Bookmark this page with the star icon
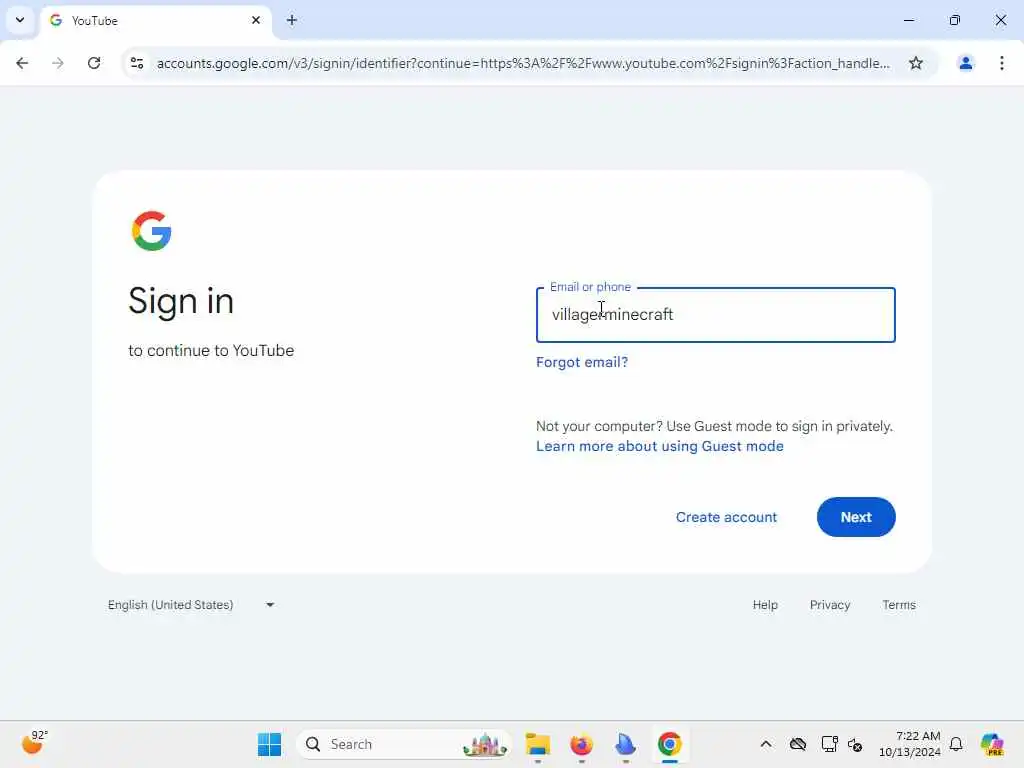 pos(916,63)
